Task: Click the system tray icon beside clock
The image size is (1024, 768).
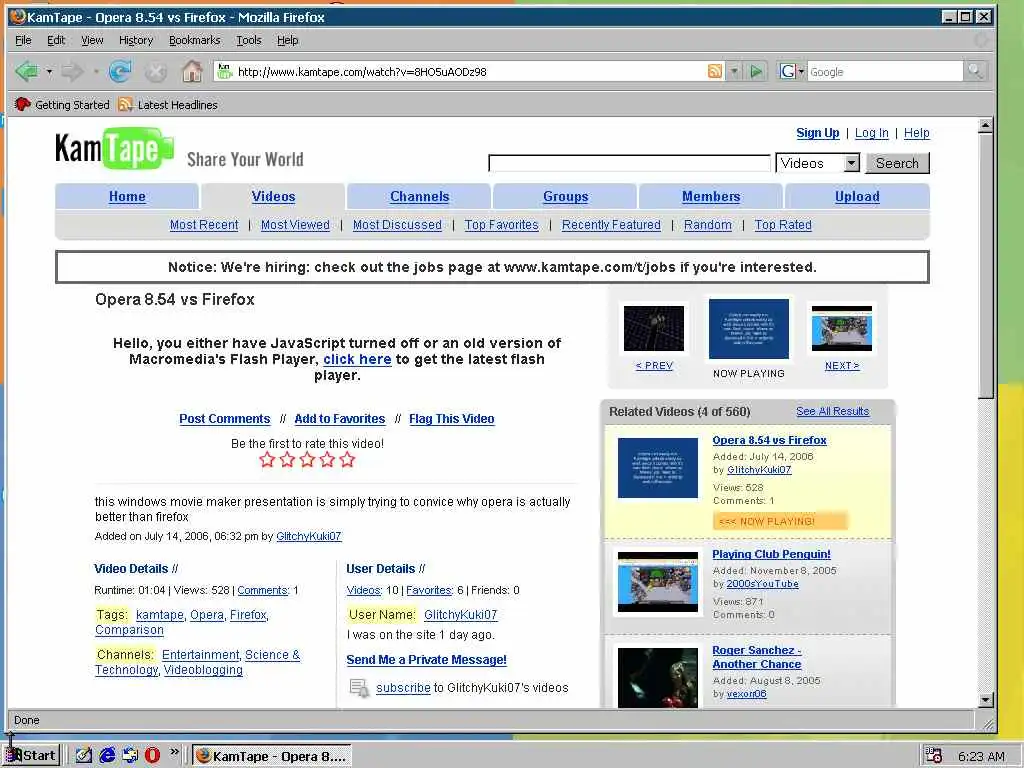Action: click(x=935, y=756)
